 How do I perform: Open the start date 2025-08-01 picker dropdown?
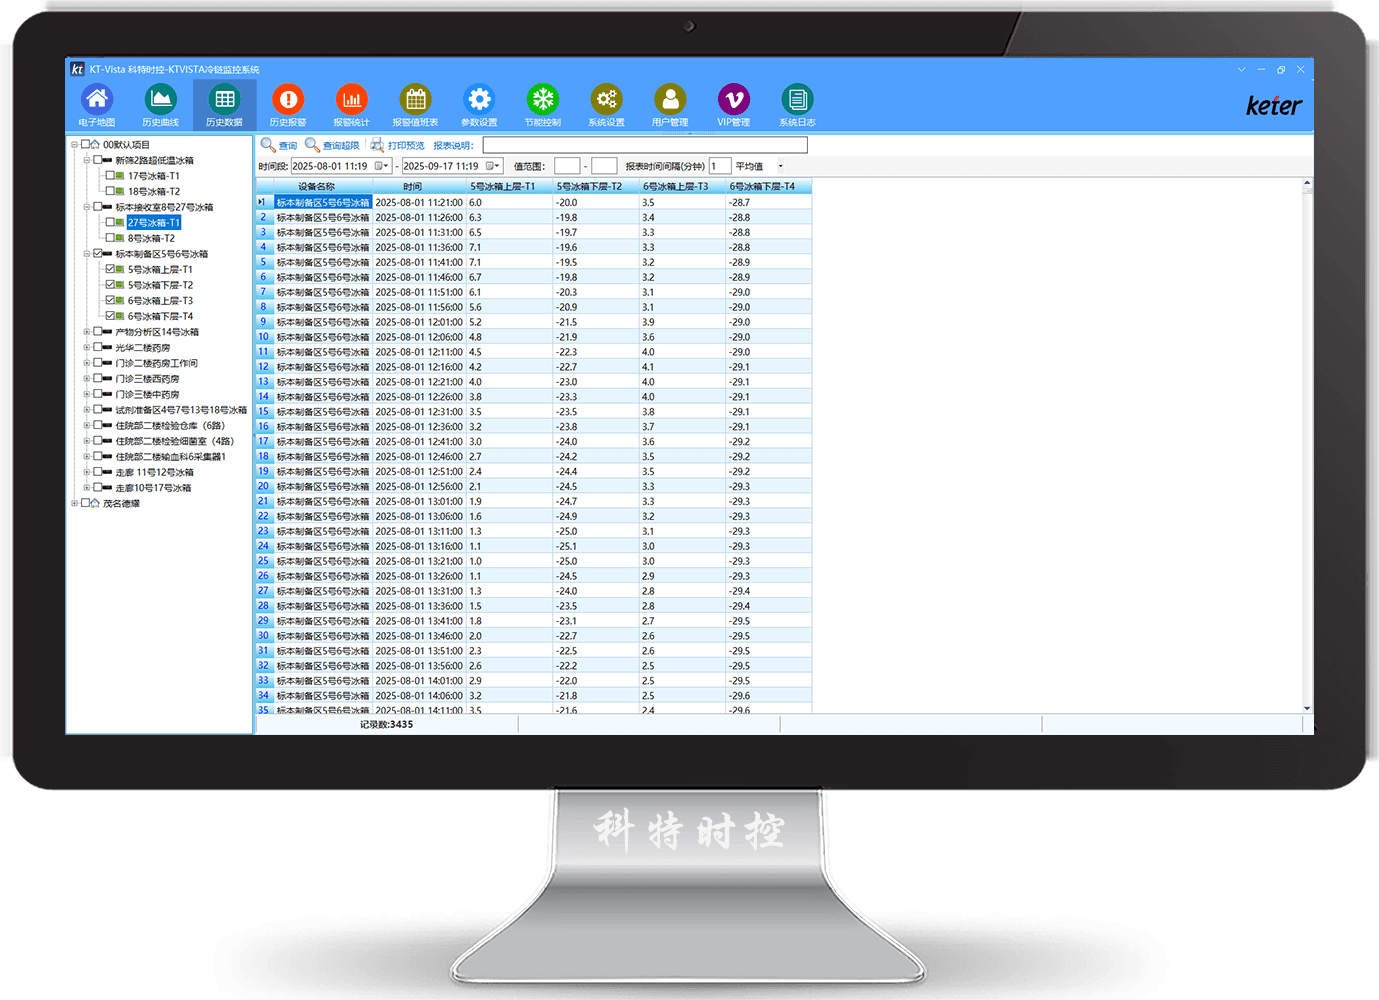coord(382,166)
